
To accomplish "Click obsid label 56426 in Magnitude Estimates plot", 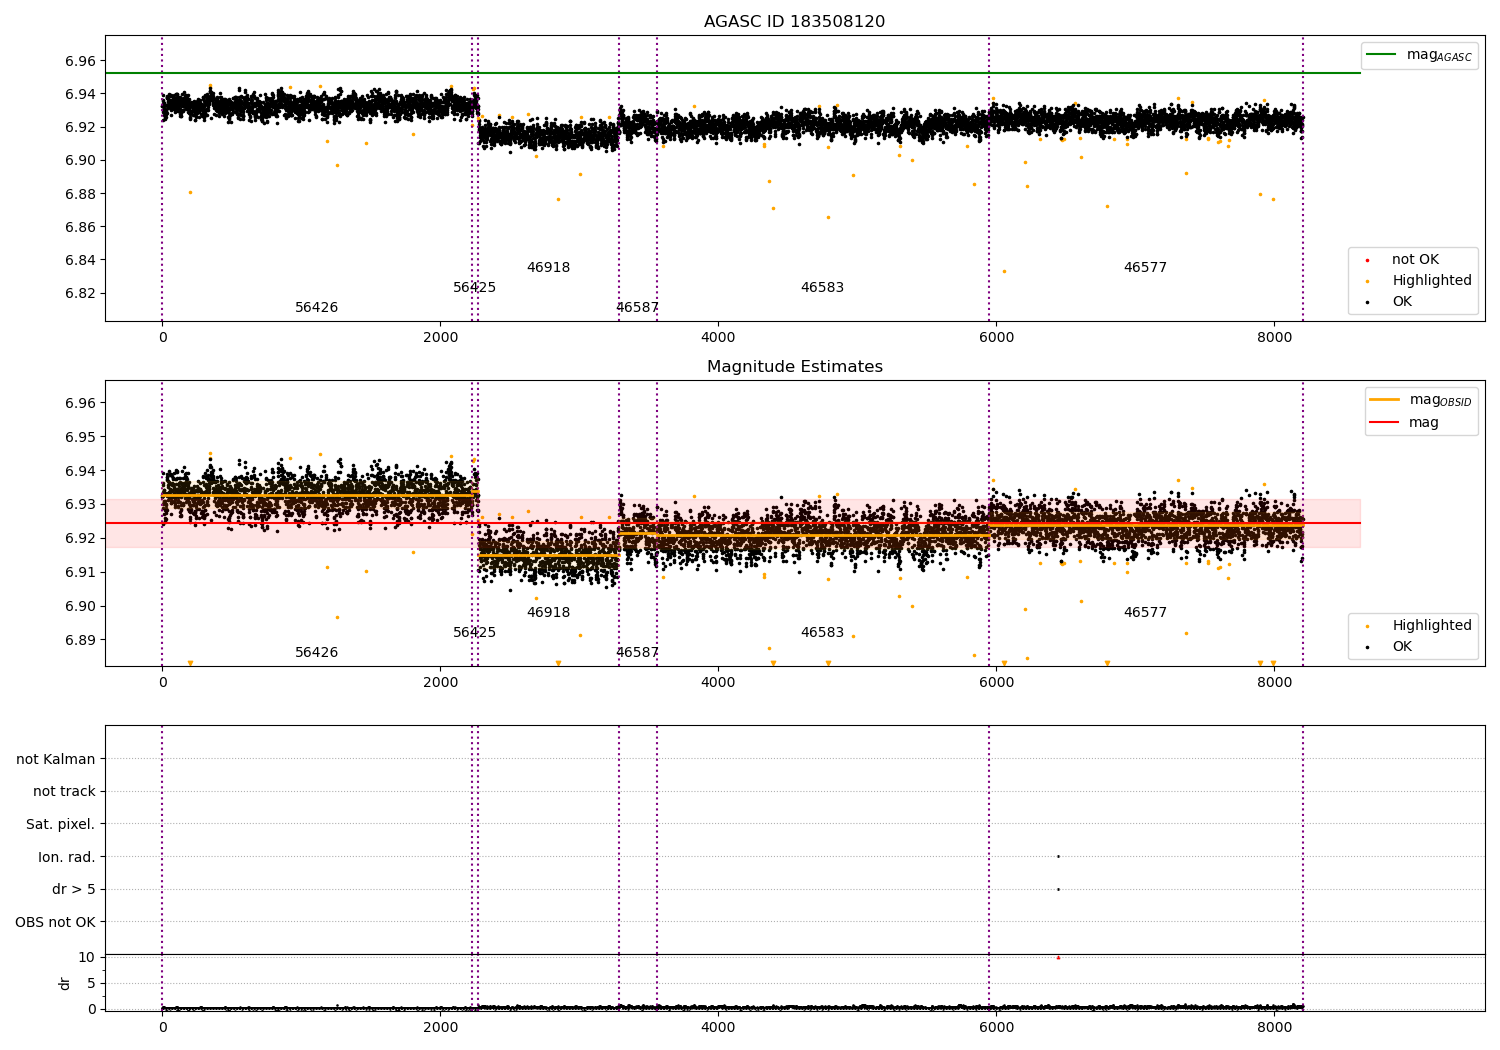I will [x=316, y=653].
